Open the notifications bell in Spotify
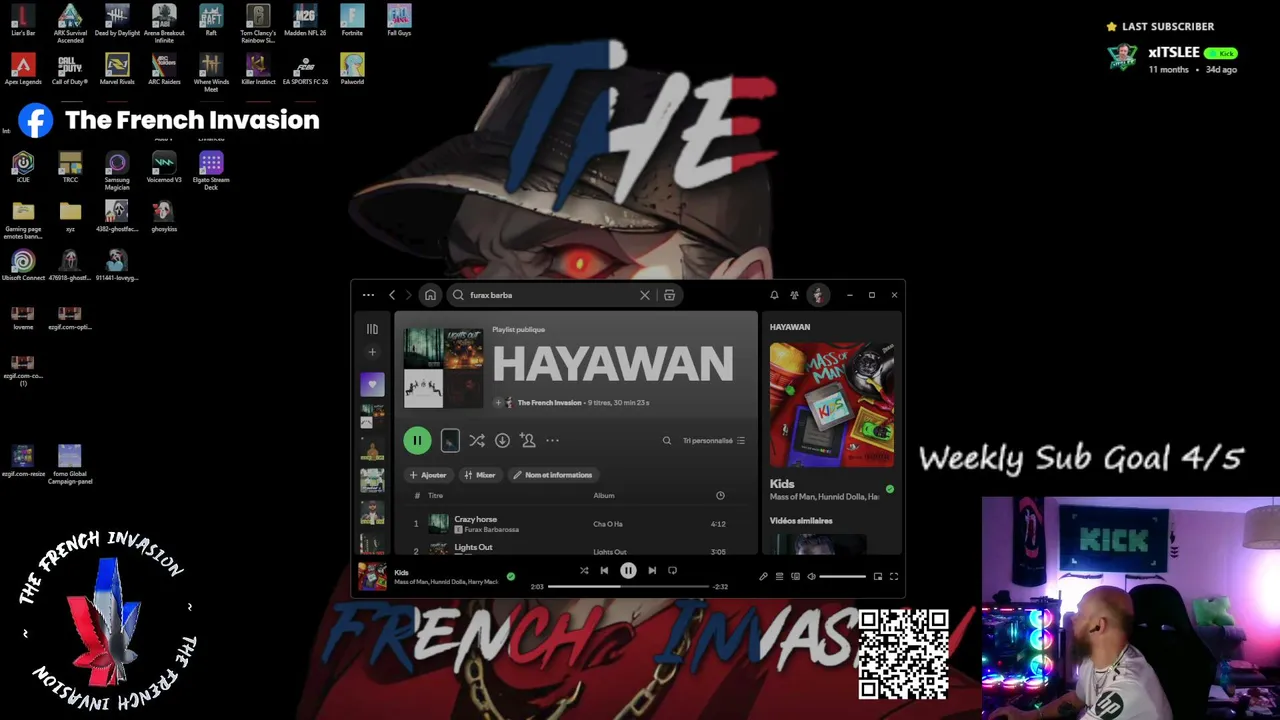The height and width of the screenshot is (720, 1280). 774,295
